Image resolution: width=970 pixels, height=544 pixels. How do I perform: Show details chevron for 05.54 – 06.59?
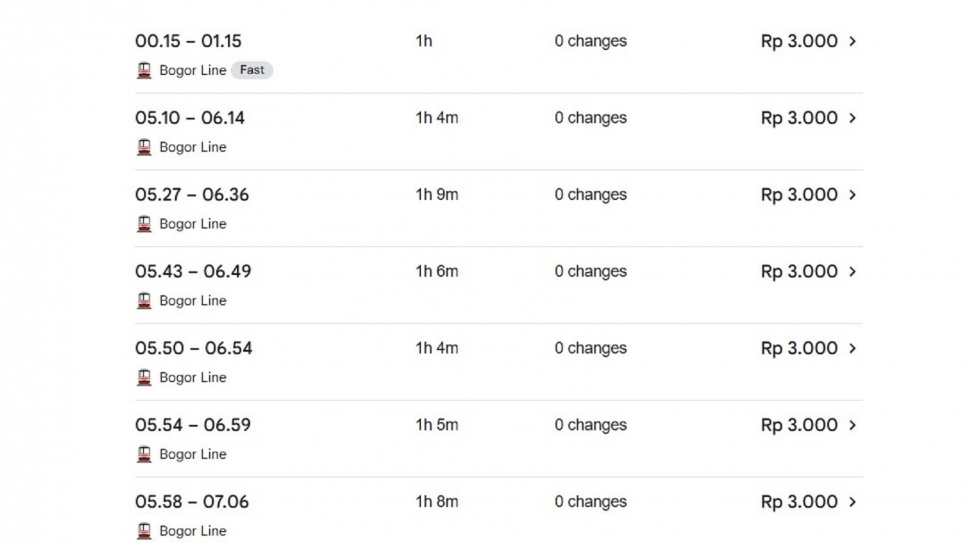(852, 425)
